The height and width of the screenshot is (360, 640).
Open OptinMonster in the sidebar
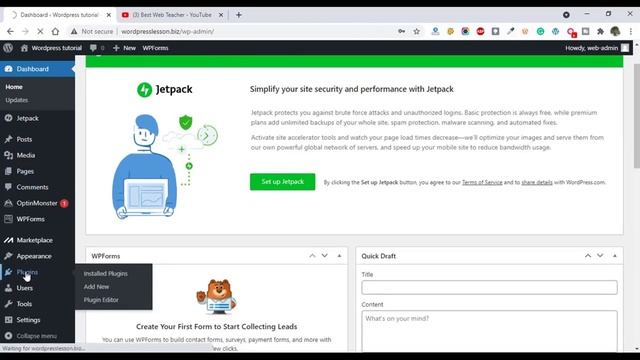37,203
